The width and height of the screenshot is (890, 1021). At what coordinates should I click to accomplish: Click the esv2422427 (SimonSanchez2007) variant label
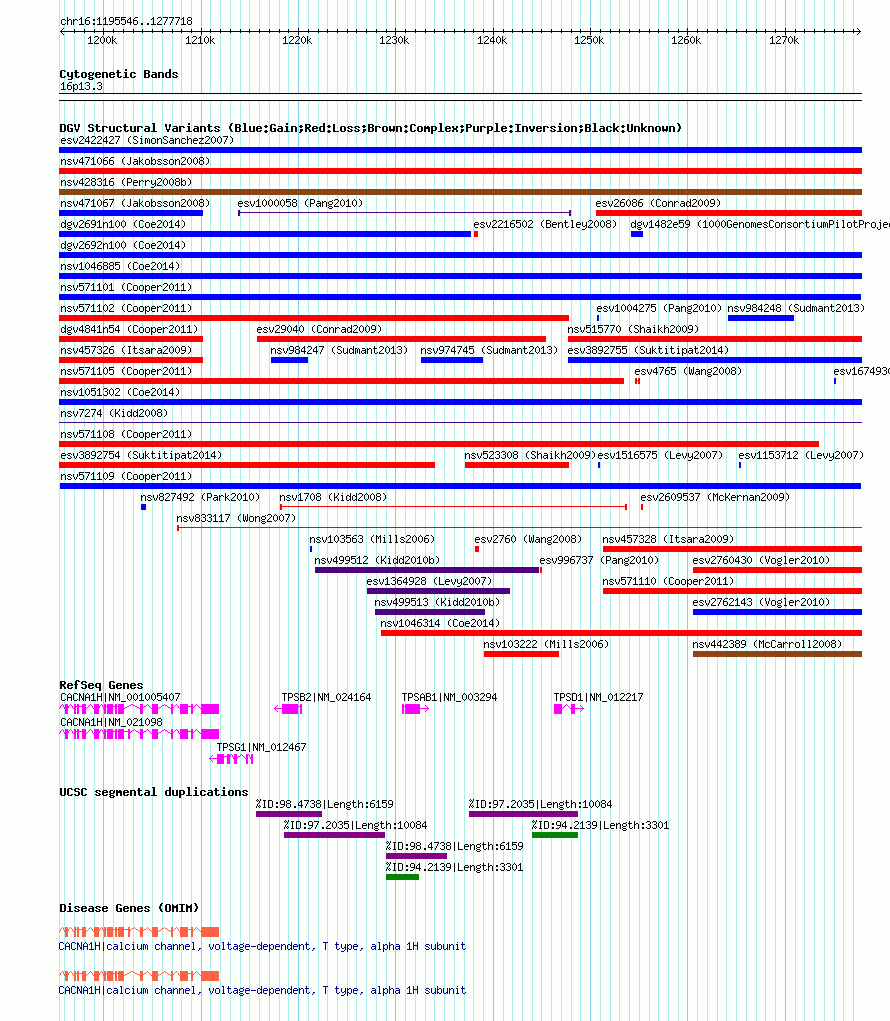[x=147, y=140]
